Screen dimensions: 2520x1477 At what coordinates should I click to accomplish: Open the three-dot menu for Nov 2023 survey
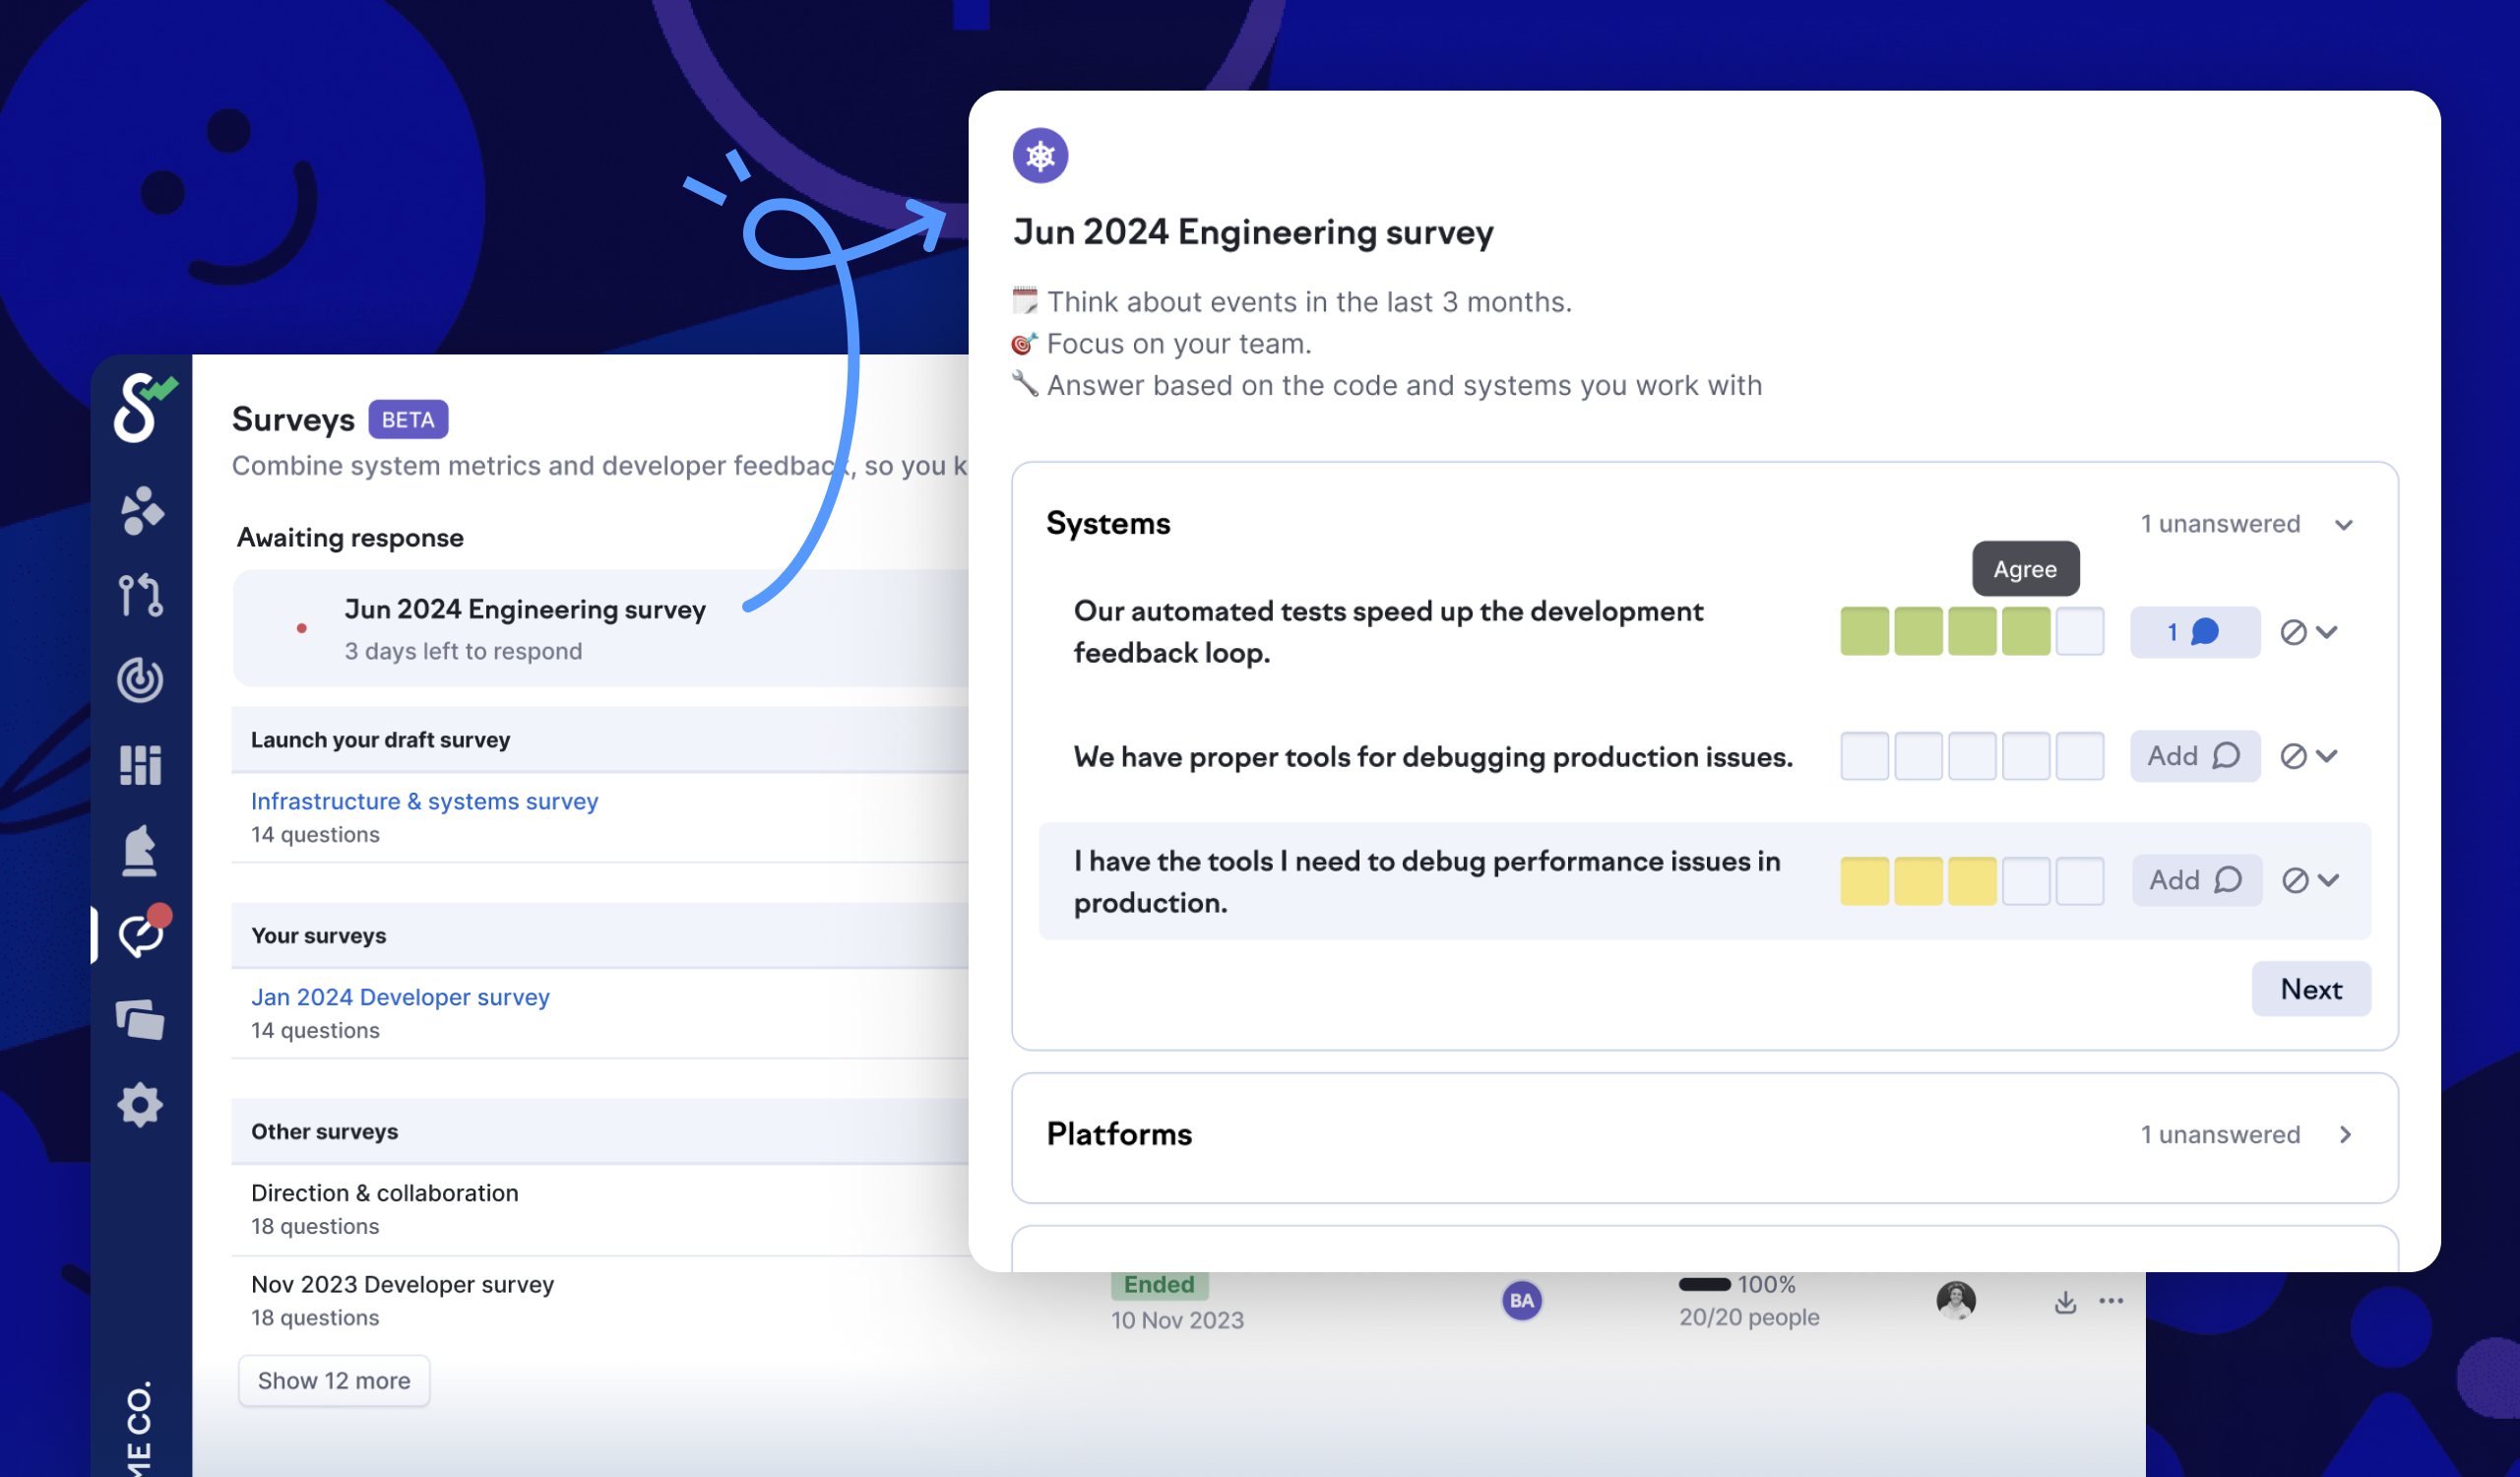coord(2111,1301)
